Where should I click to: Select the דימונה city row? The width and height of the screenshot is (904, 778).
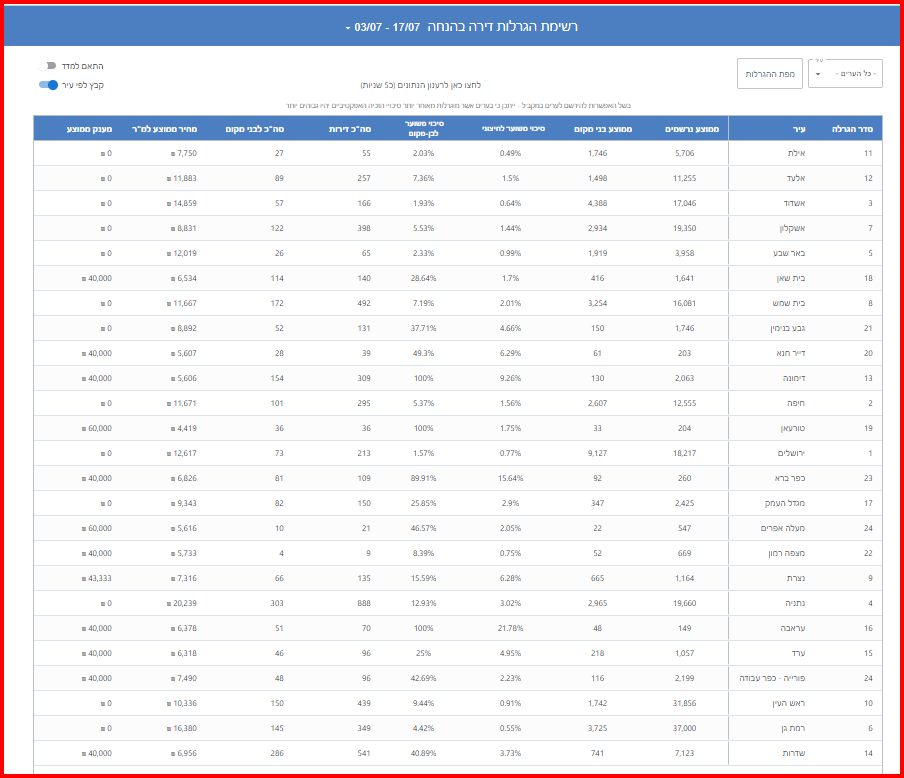click(x=458, y=378)
